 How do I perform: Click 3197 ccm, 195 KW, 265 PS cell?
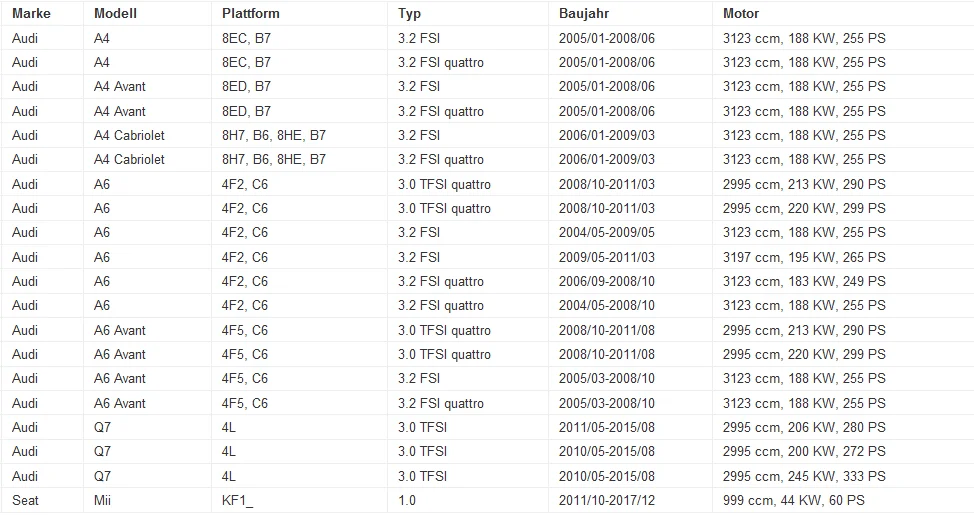pyautogui.click(x=804, y=257)
